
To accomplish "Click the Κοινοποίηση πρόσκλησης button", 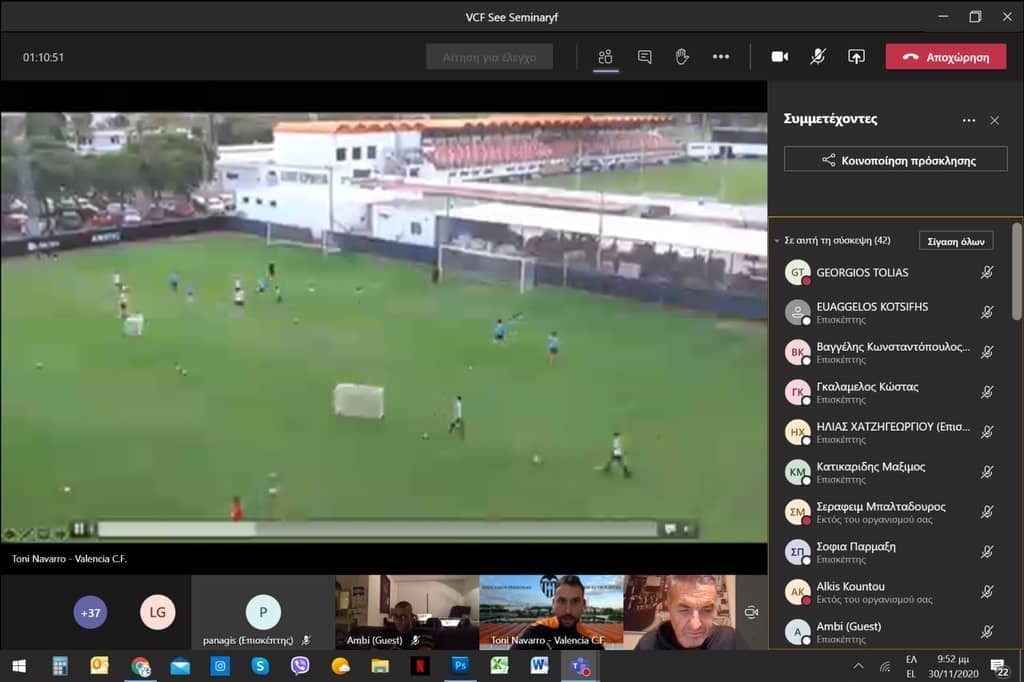I will pos(895,160).
